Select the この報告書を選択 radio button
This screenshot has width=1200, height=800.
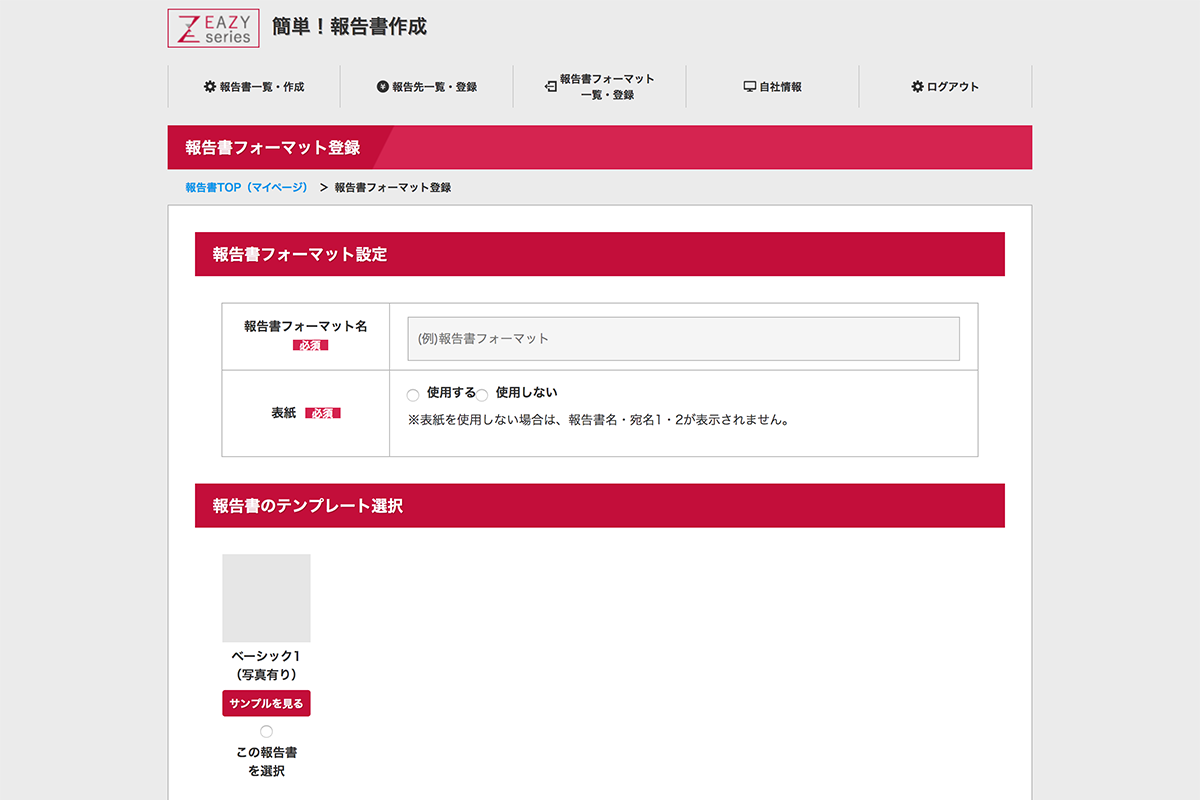[x=266, y=731]
